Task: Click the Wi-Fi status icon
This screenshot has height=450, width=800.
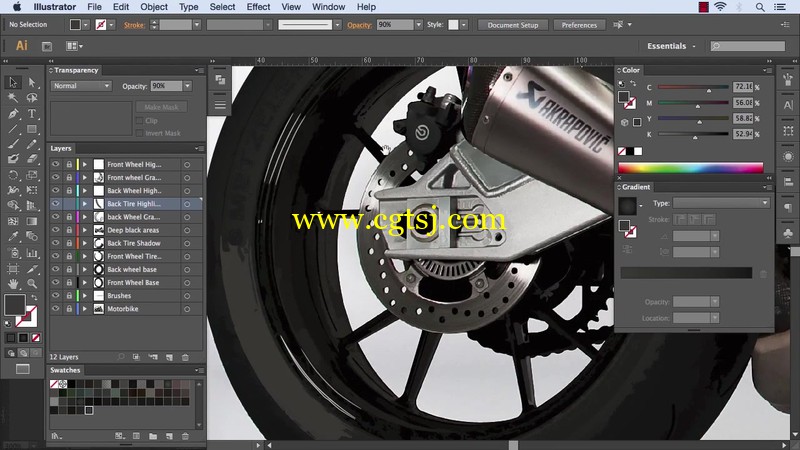Action: [x=720, y=7]
